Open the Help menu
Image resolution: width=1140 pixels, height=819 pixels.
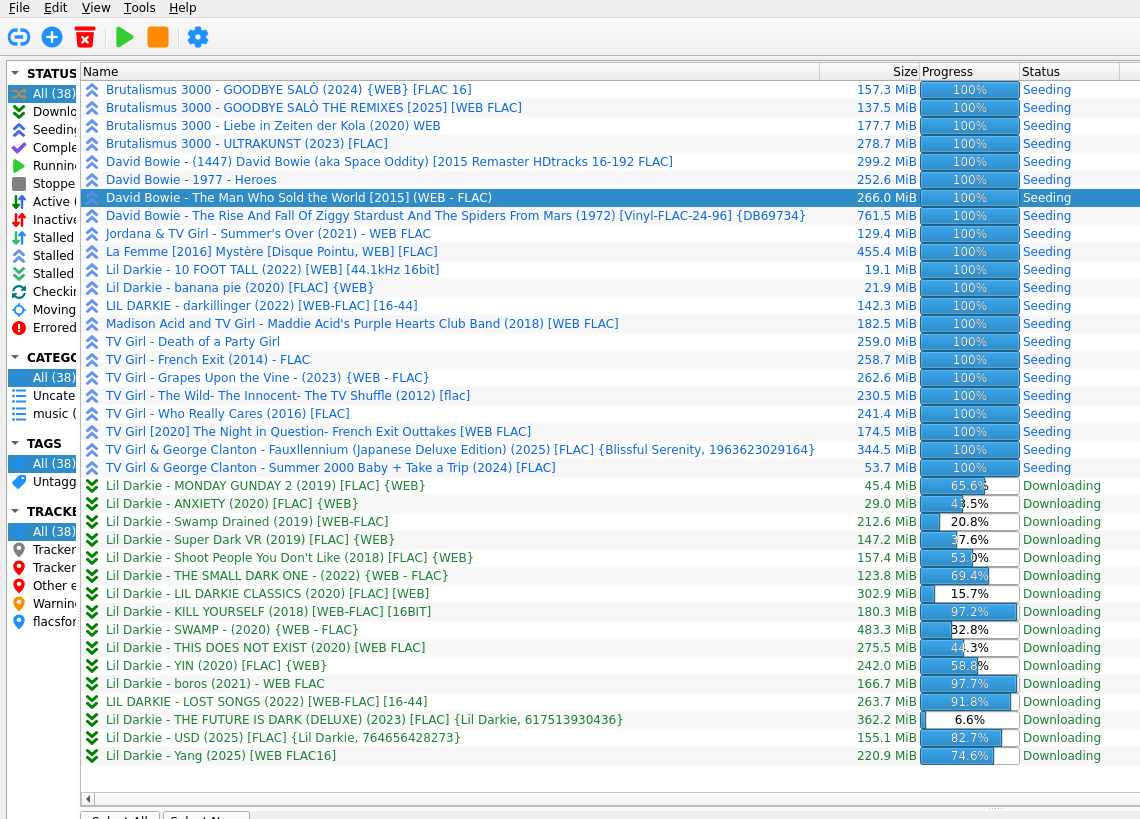coord(182,8)
